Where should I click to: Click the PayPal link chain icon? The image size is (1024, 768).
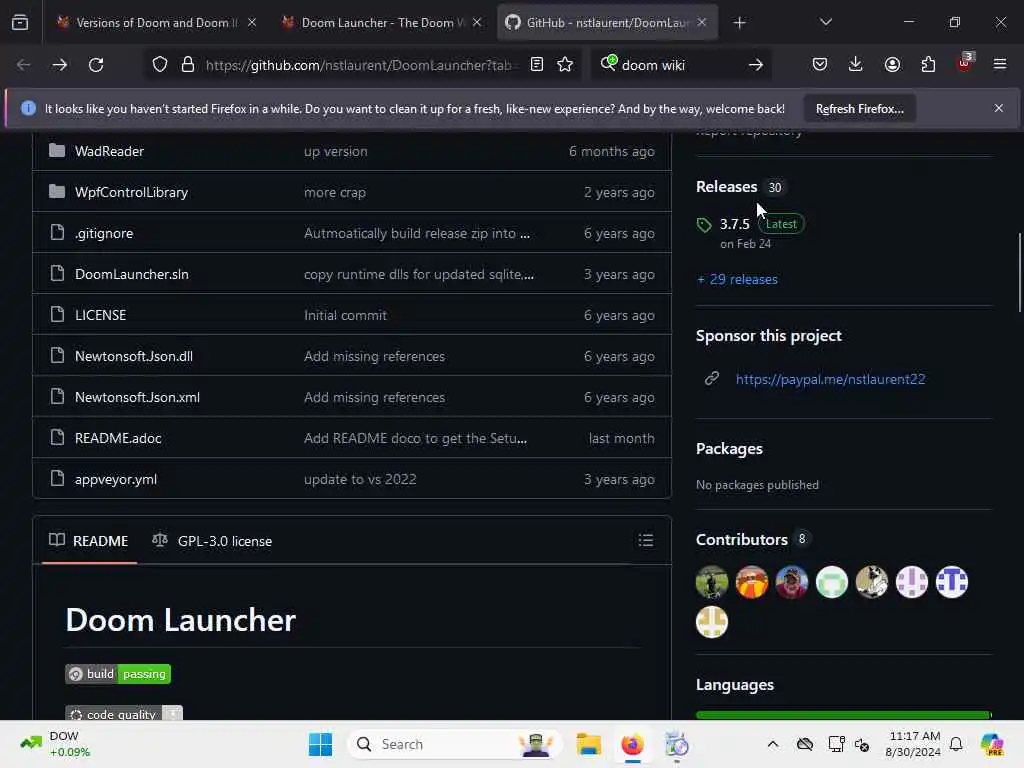(712, 378)
